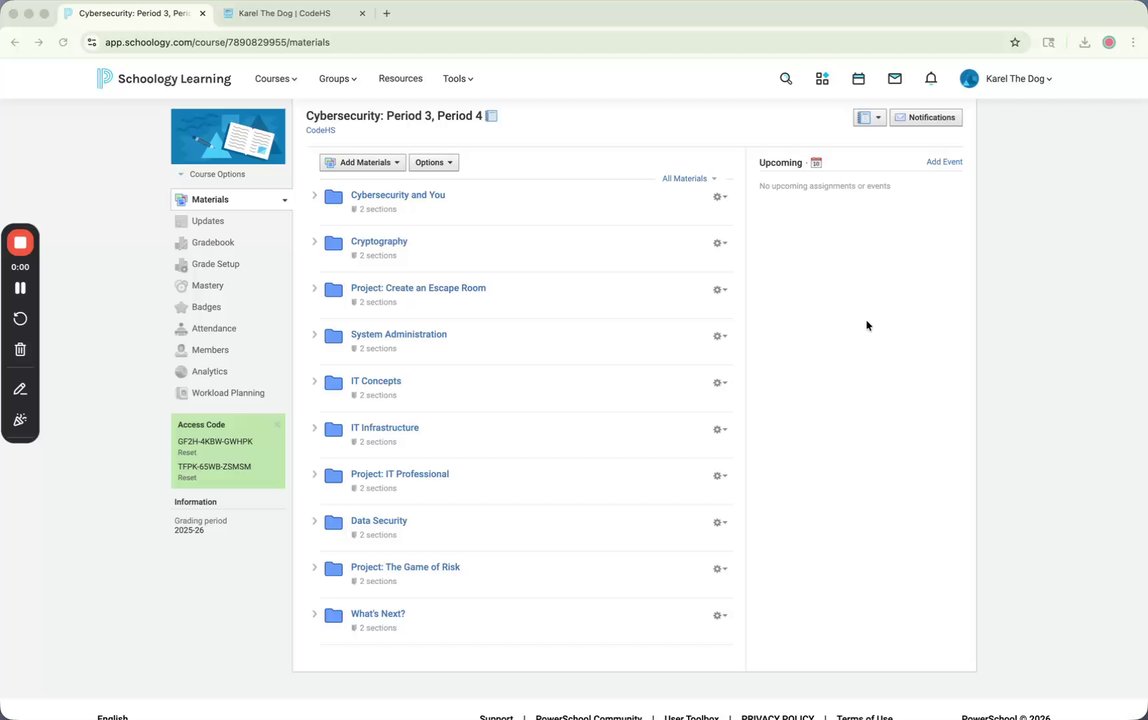The image size is (1148, 720).
Task: Open Gradebook in the sidebar
Action: 213,243
